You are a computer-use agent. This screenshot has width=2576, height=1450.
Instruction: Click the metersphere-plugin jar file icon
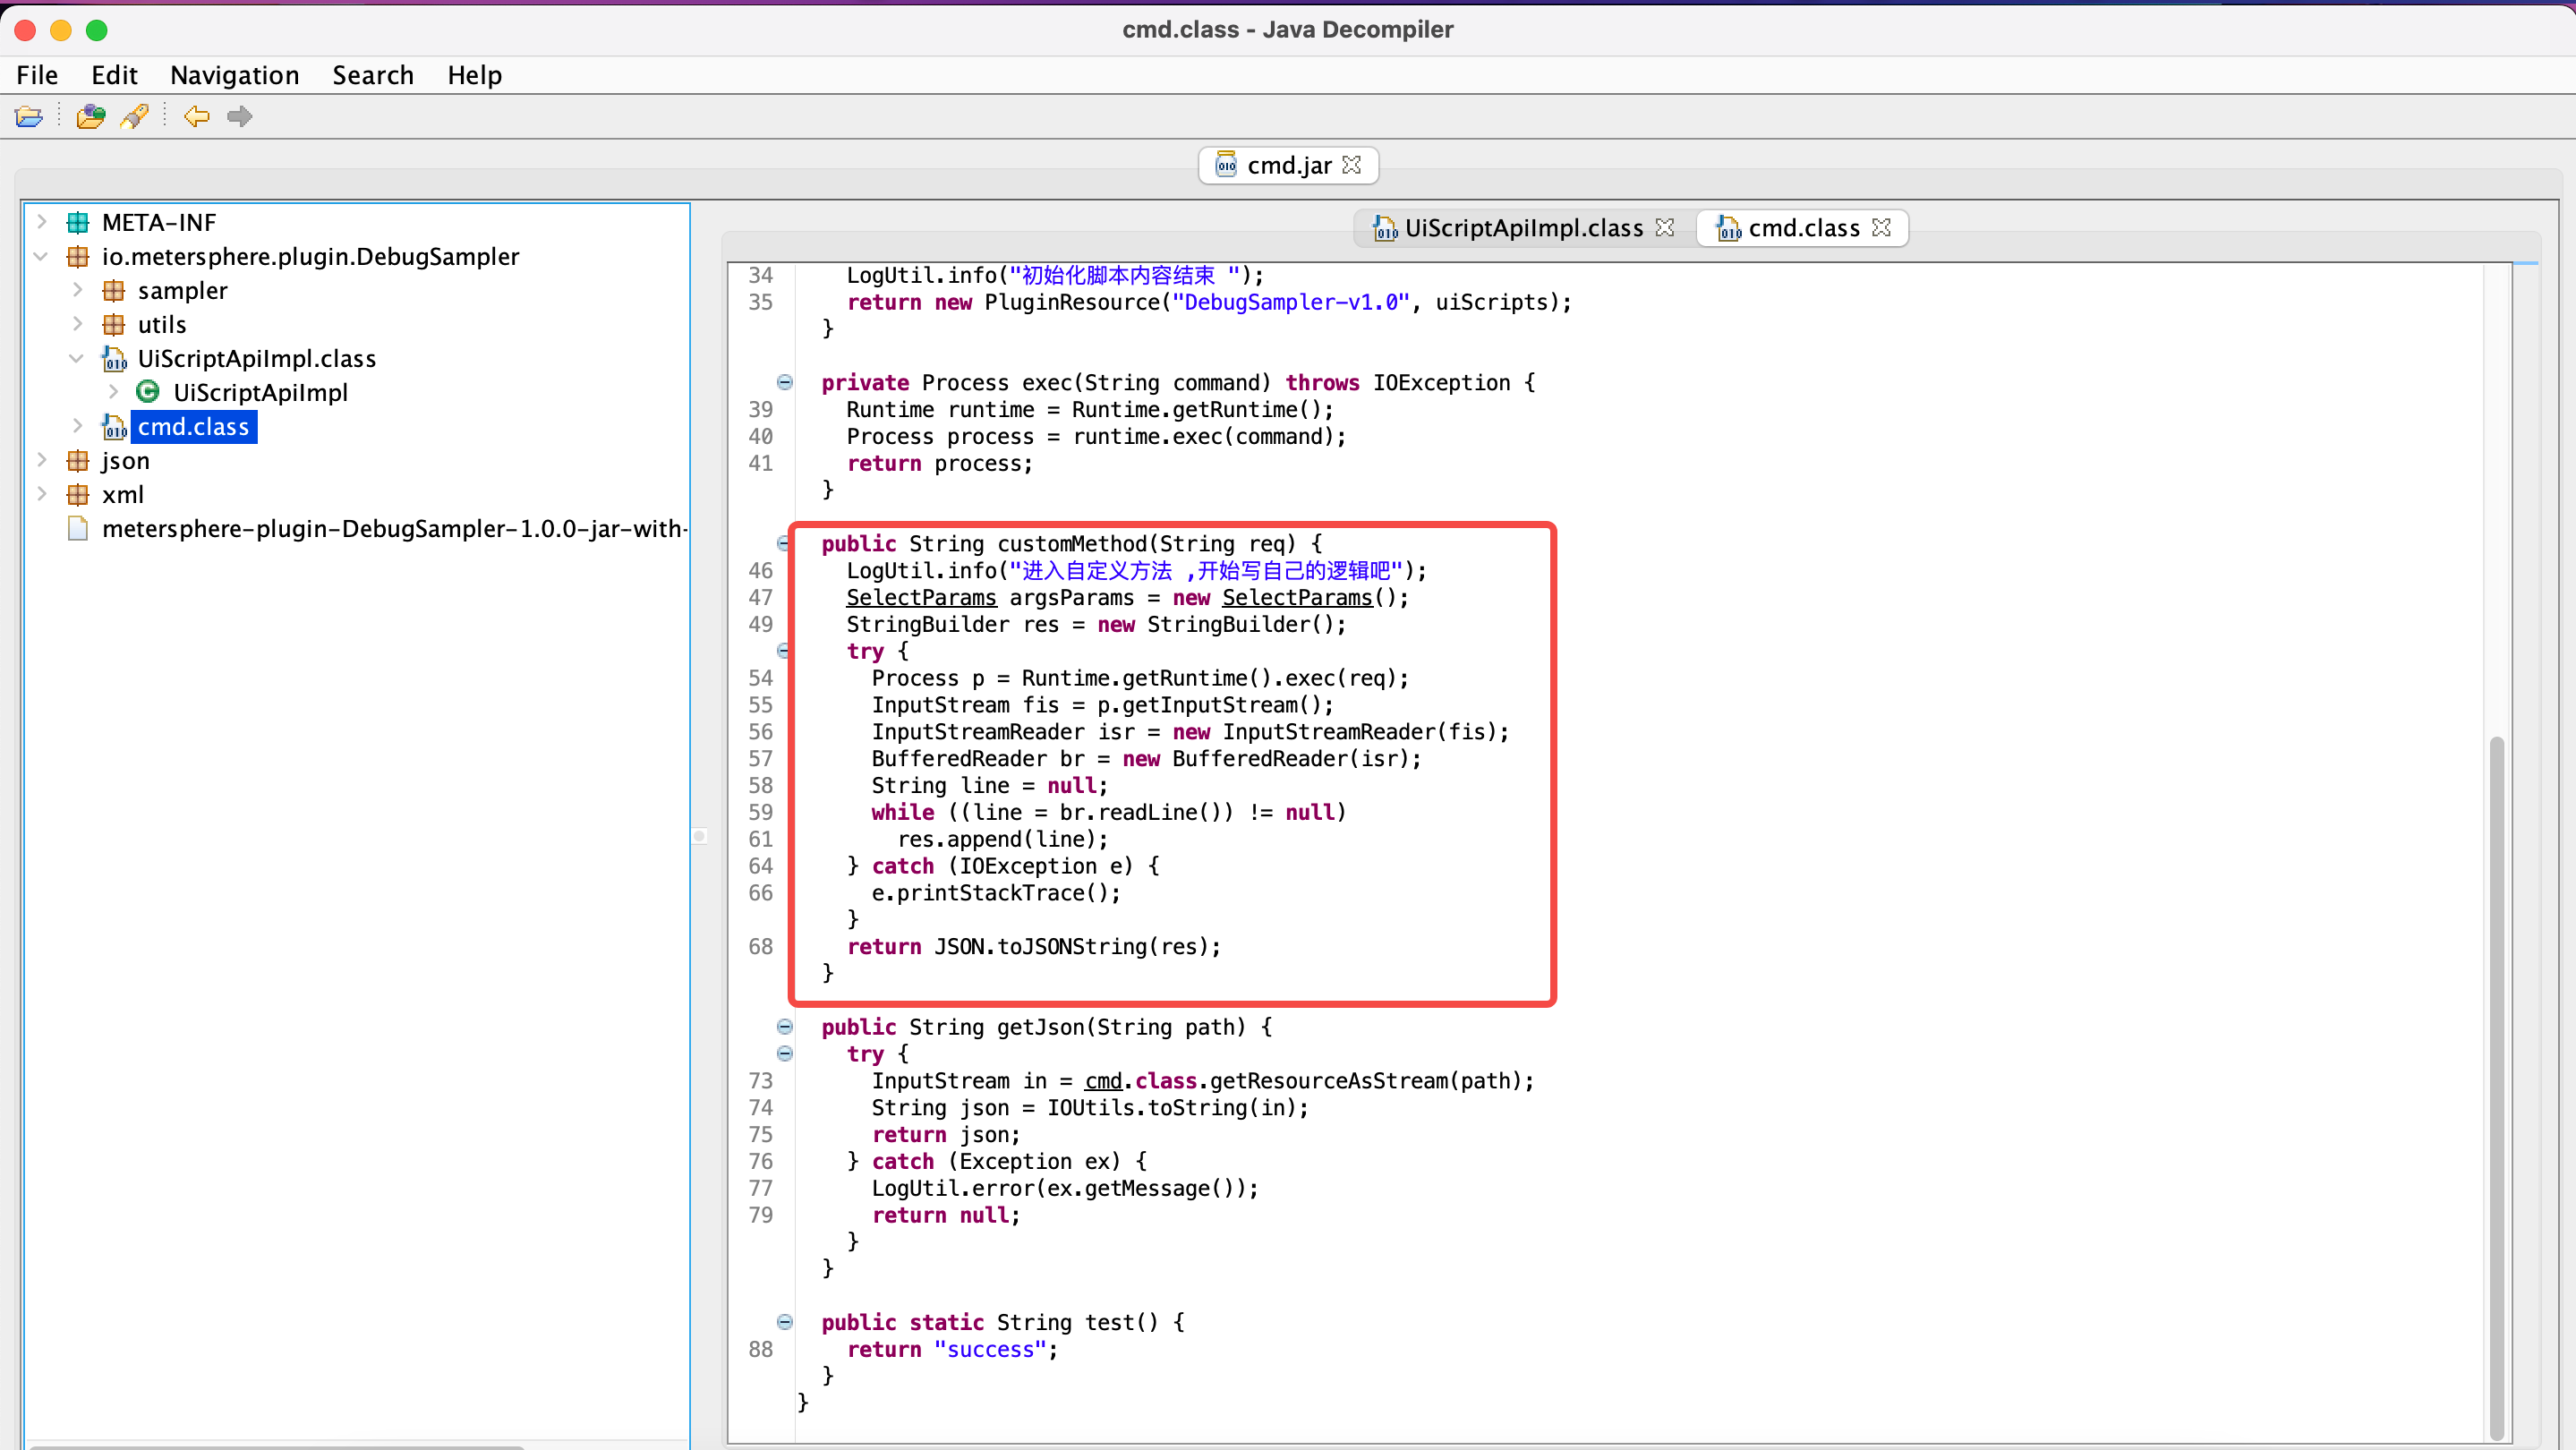(x=78, y=528)
